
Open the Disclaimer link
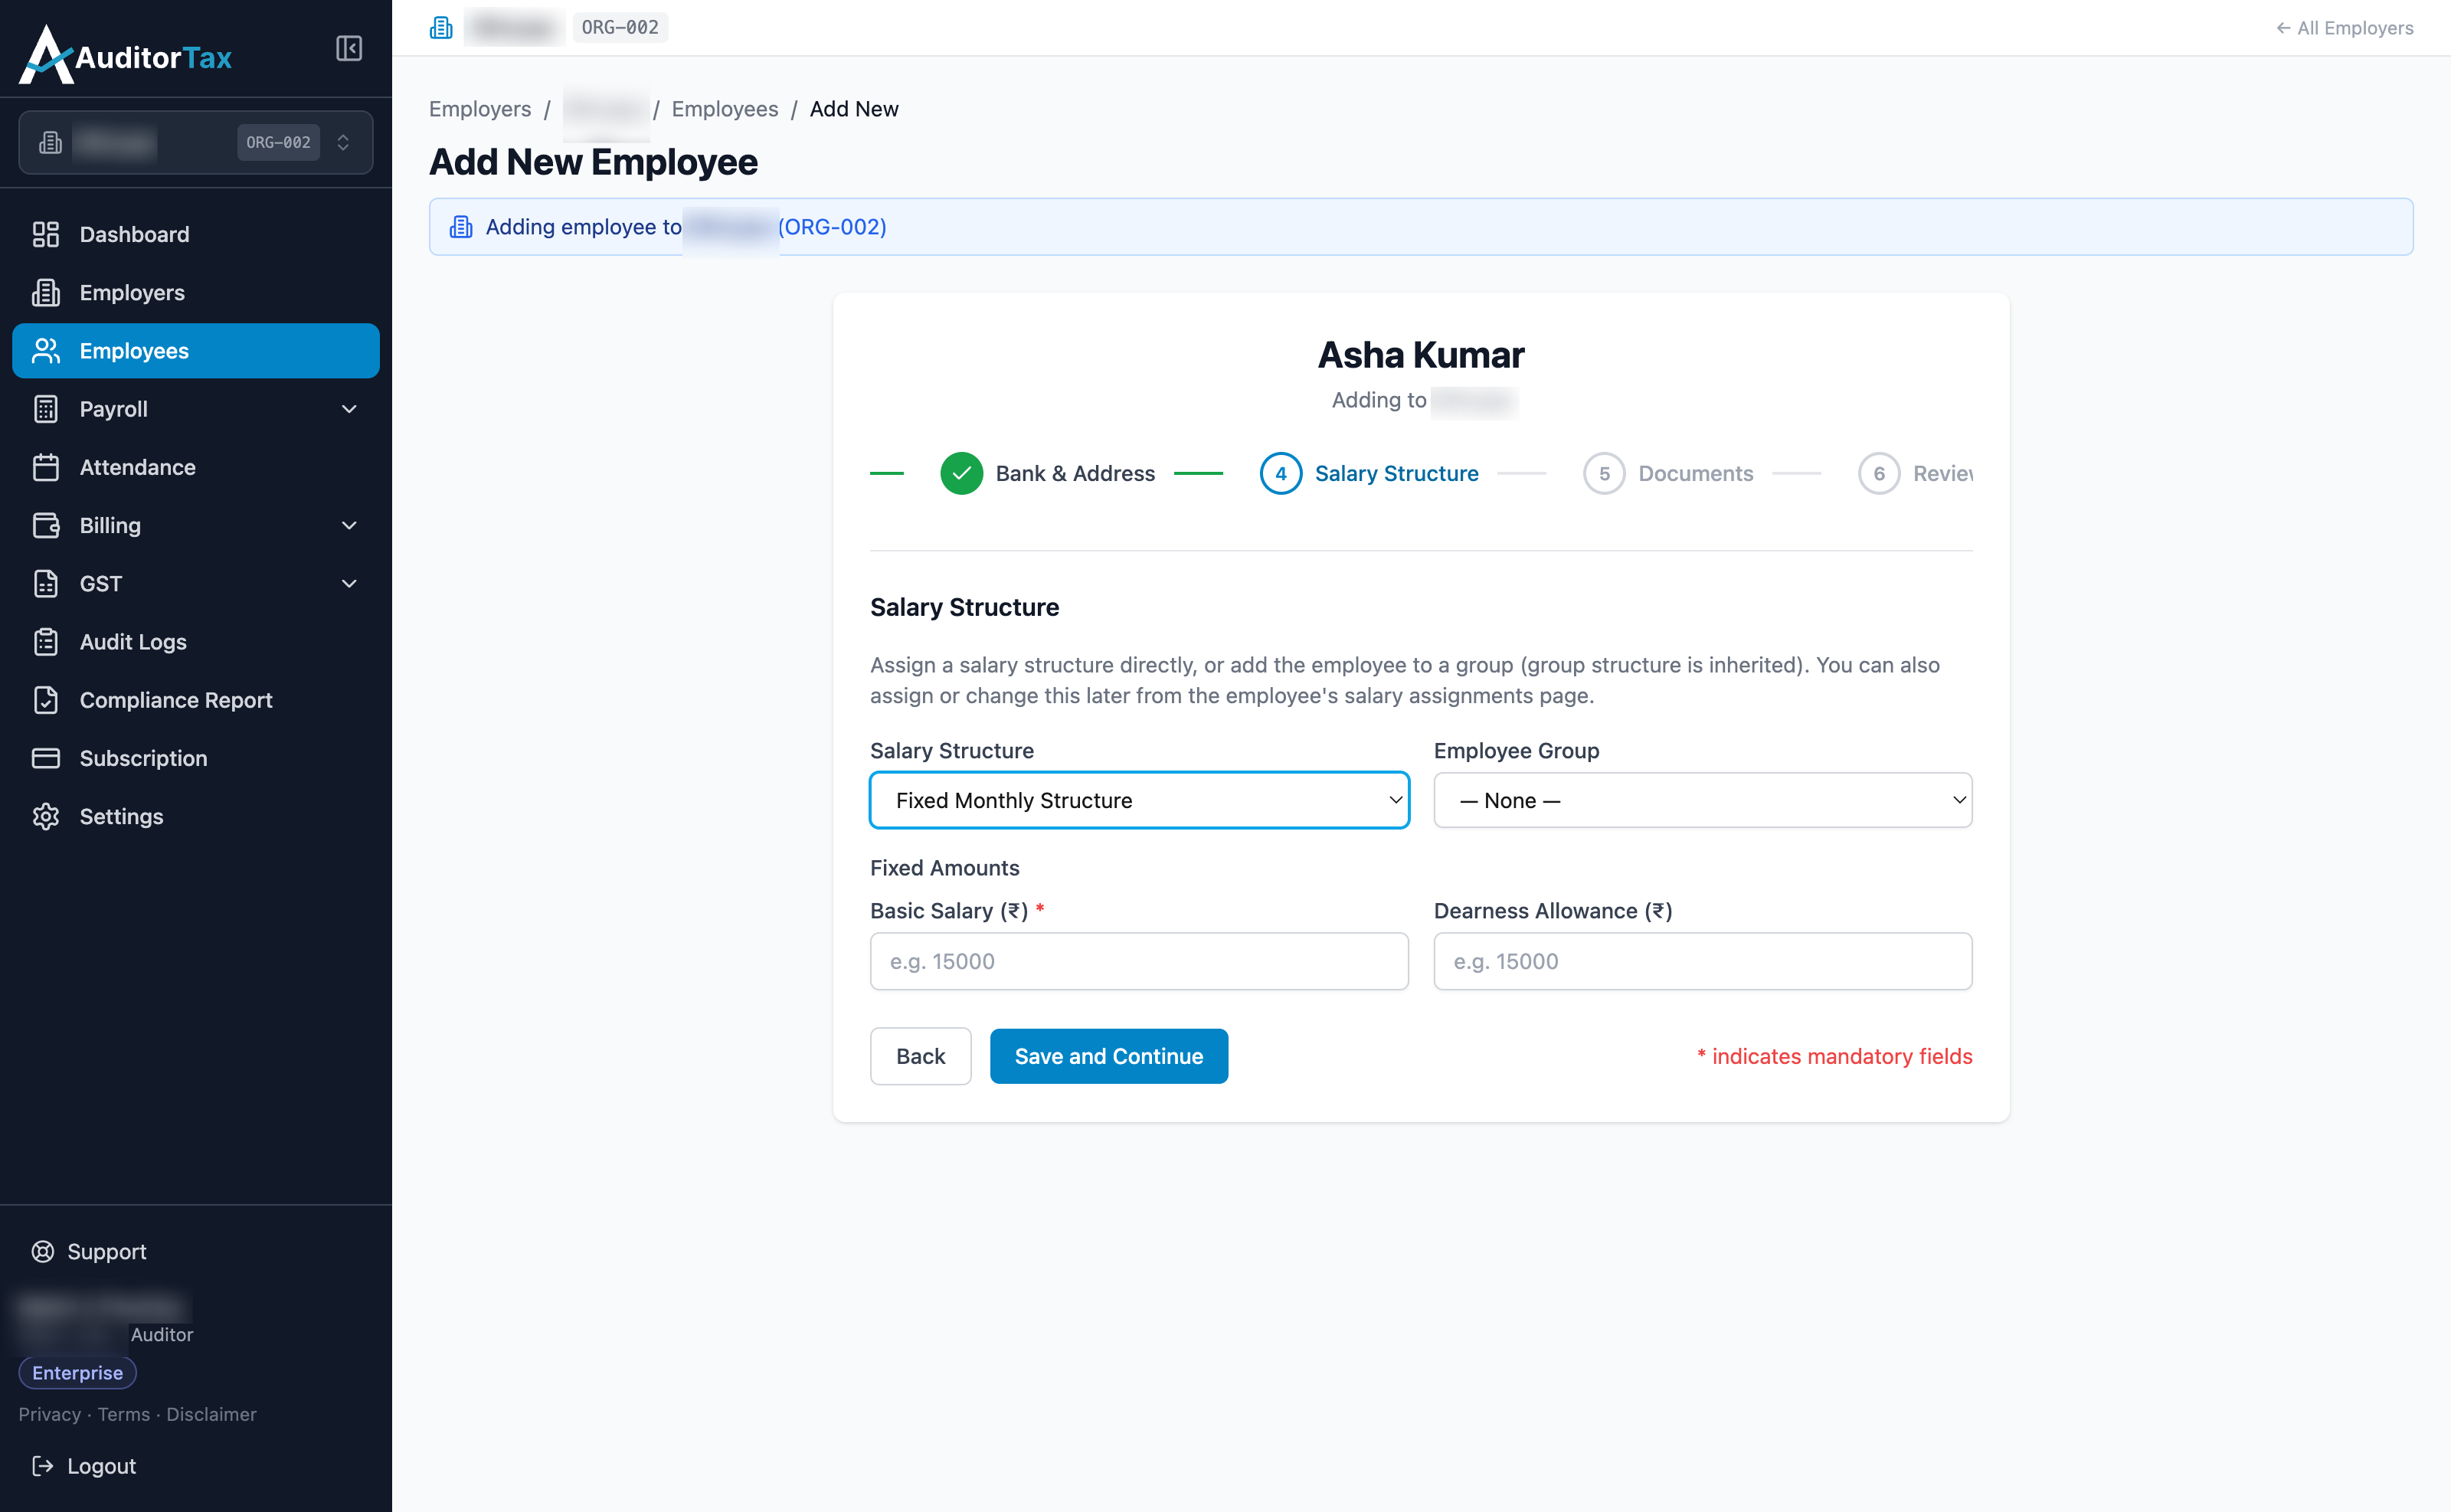pyautogui.click(x=211, y=1414)
